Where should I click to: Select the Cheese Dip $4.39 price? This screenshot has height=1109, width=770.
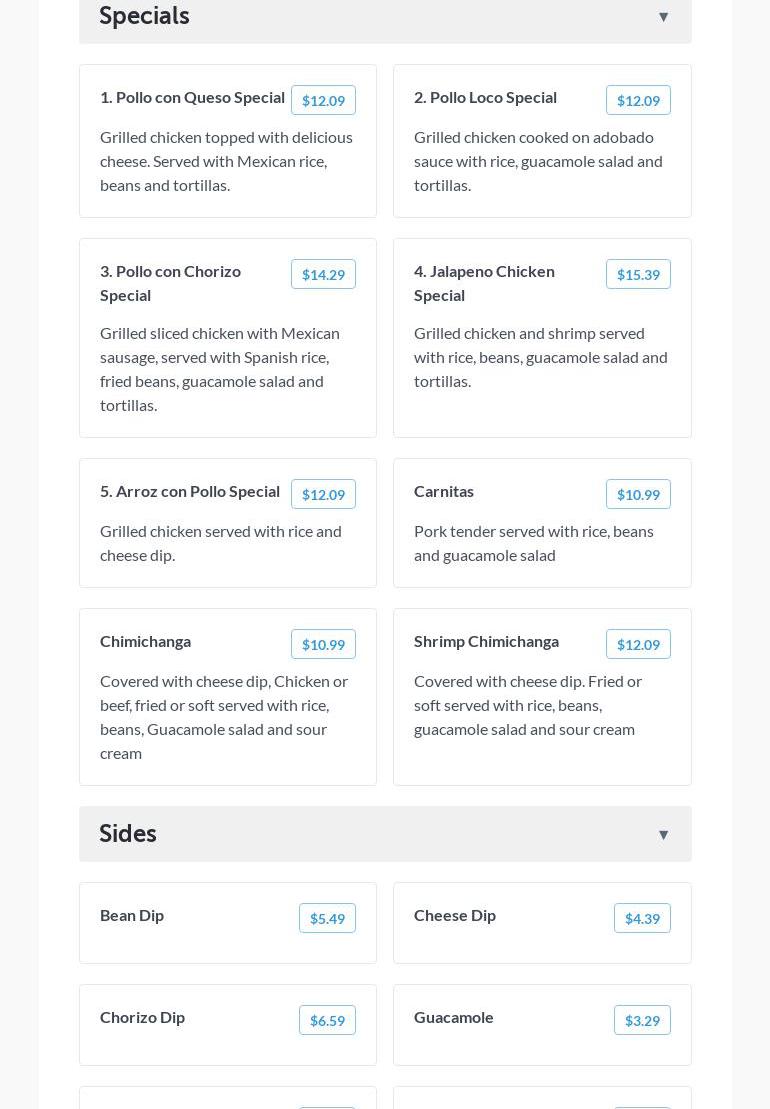pyautogui.click(x=642, y=918)
